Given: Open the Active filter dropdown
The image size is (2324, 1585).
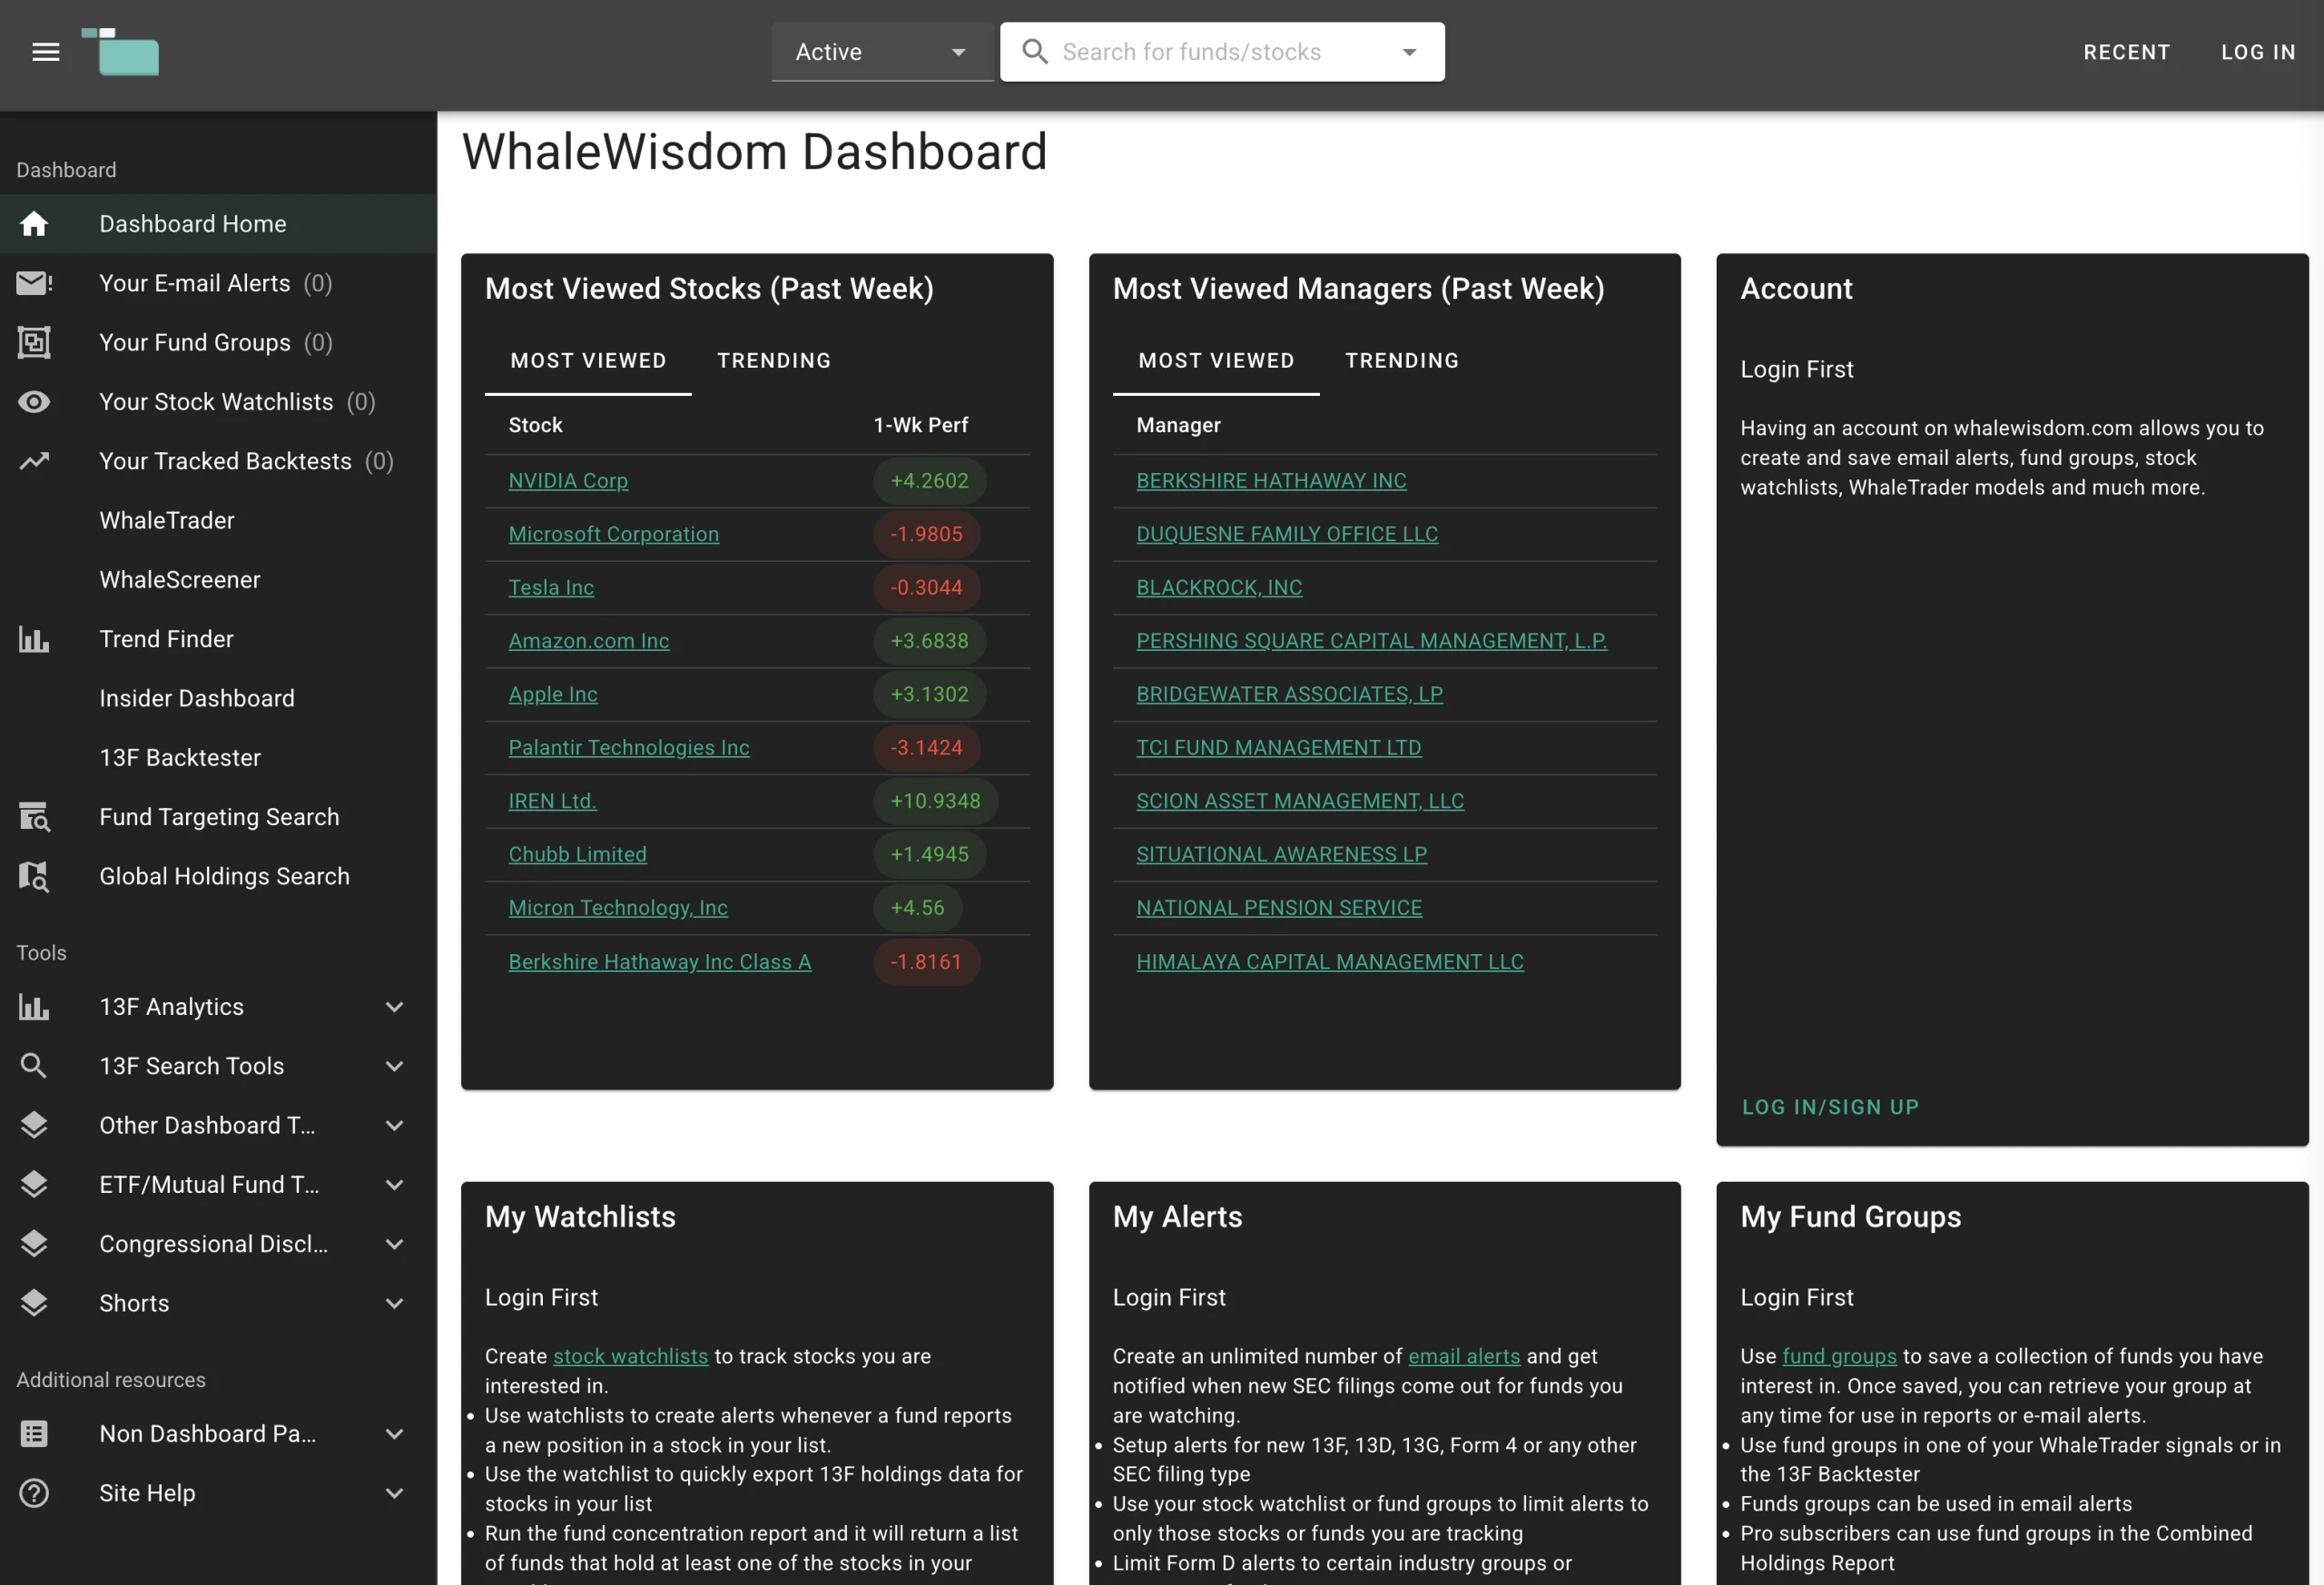Looking at the screenshot, I should point(880,52).
